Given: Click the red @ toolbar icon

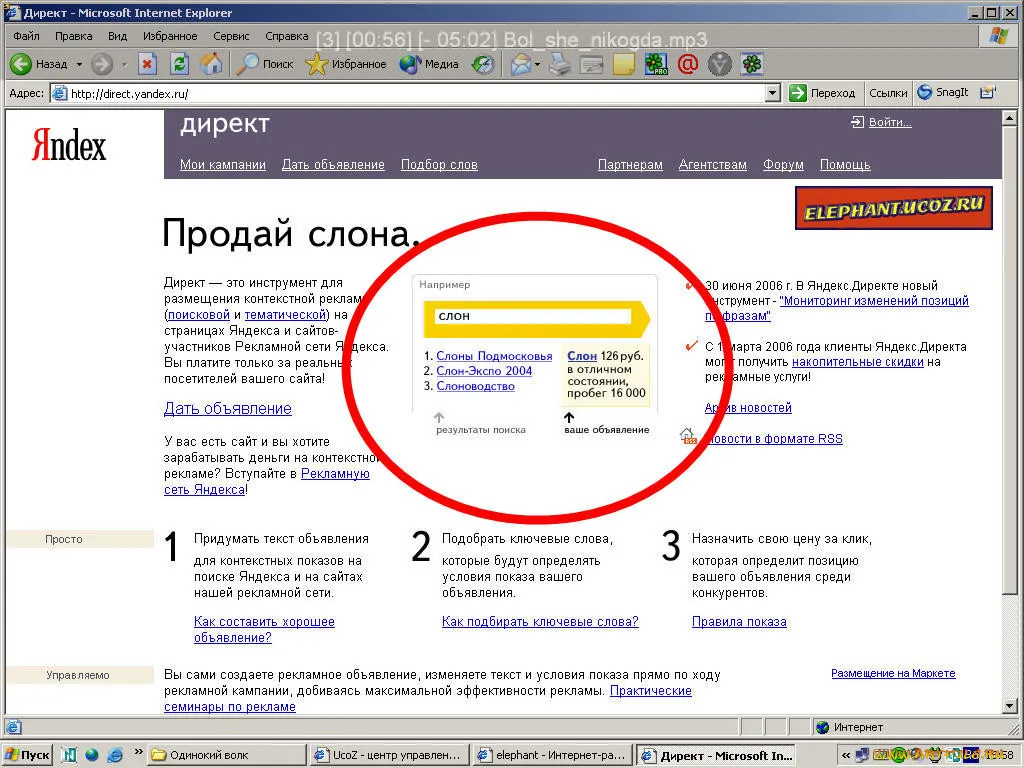Looking at the screenshot, I should [x=688, y=64].
